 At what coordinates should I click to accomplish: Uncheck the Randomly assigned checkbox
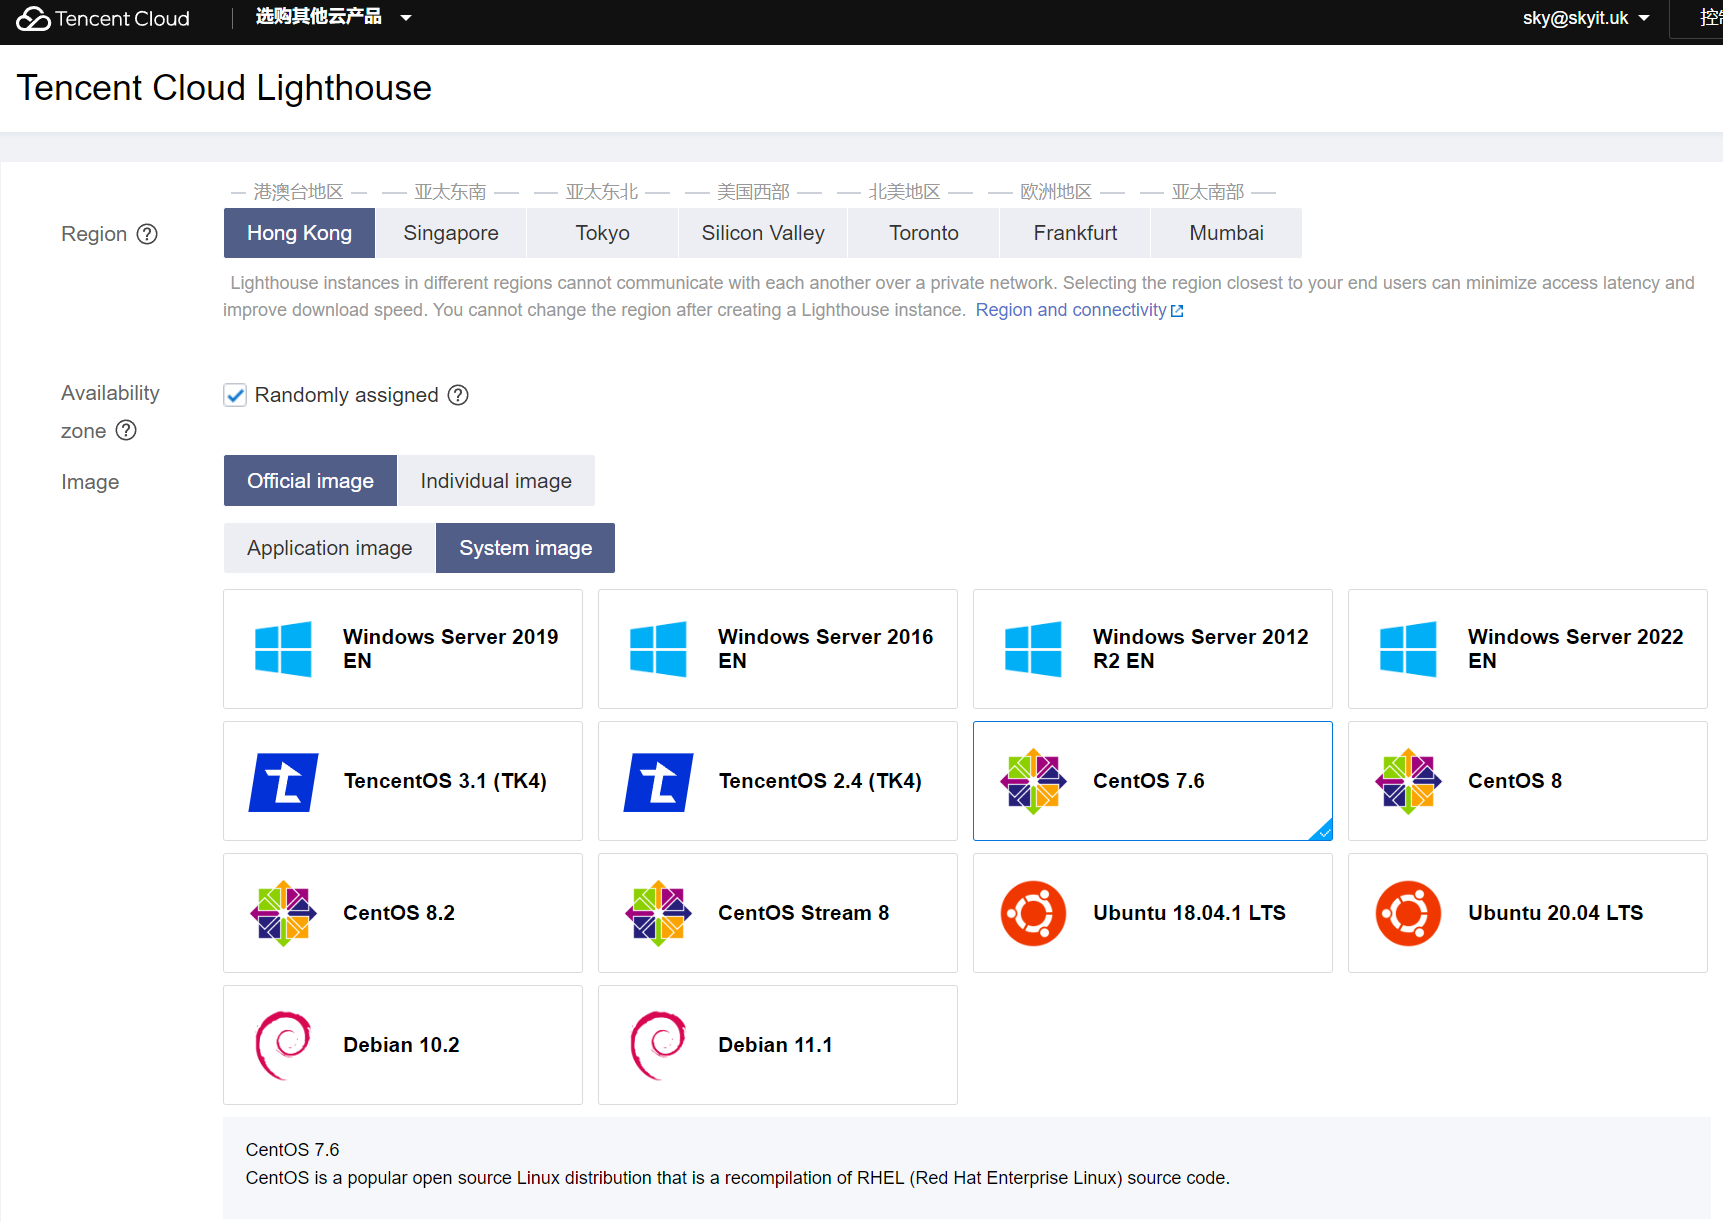click(x=235, y=395)
